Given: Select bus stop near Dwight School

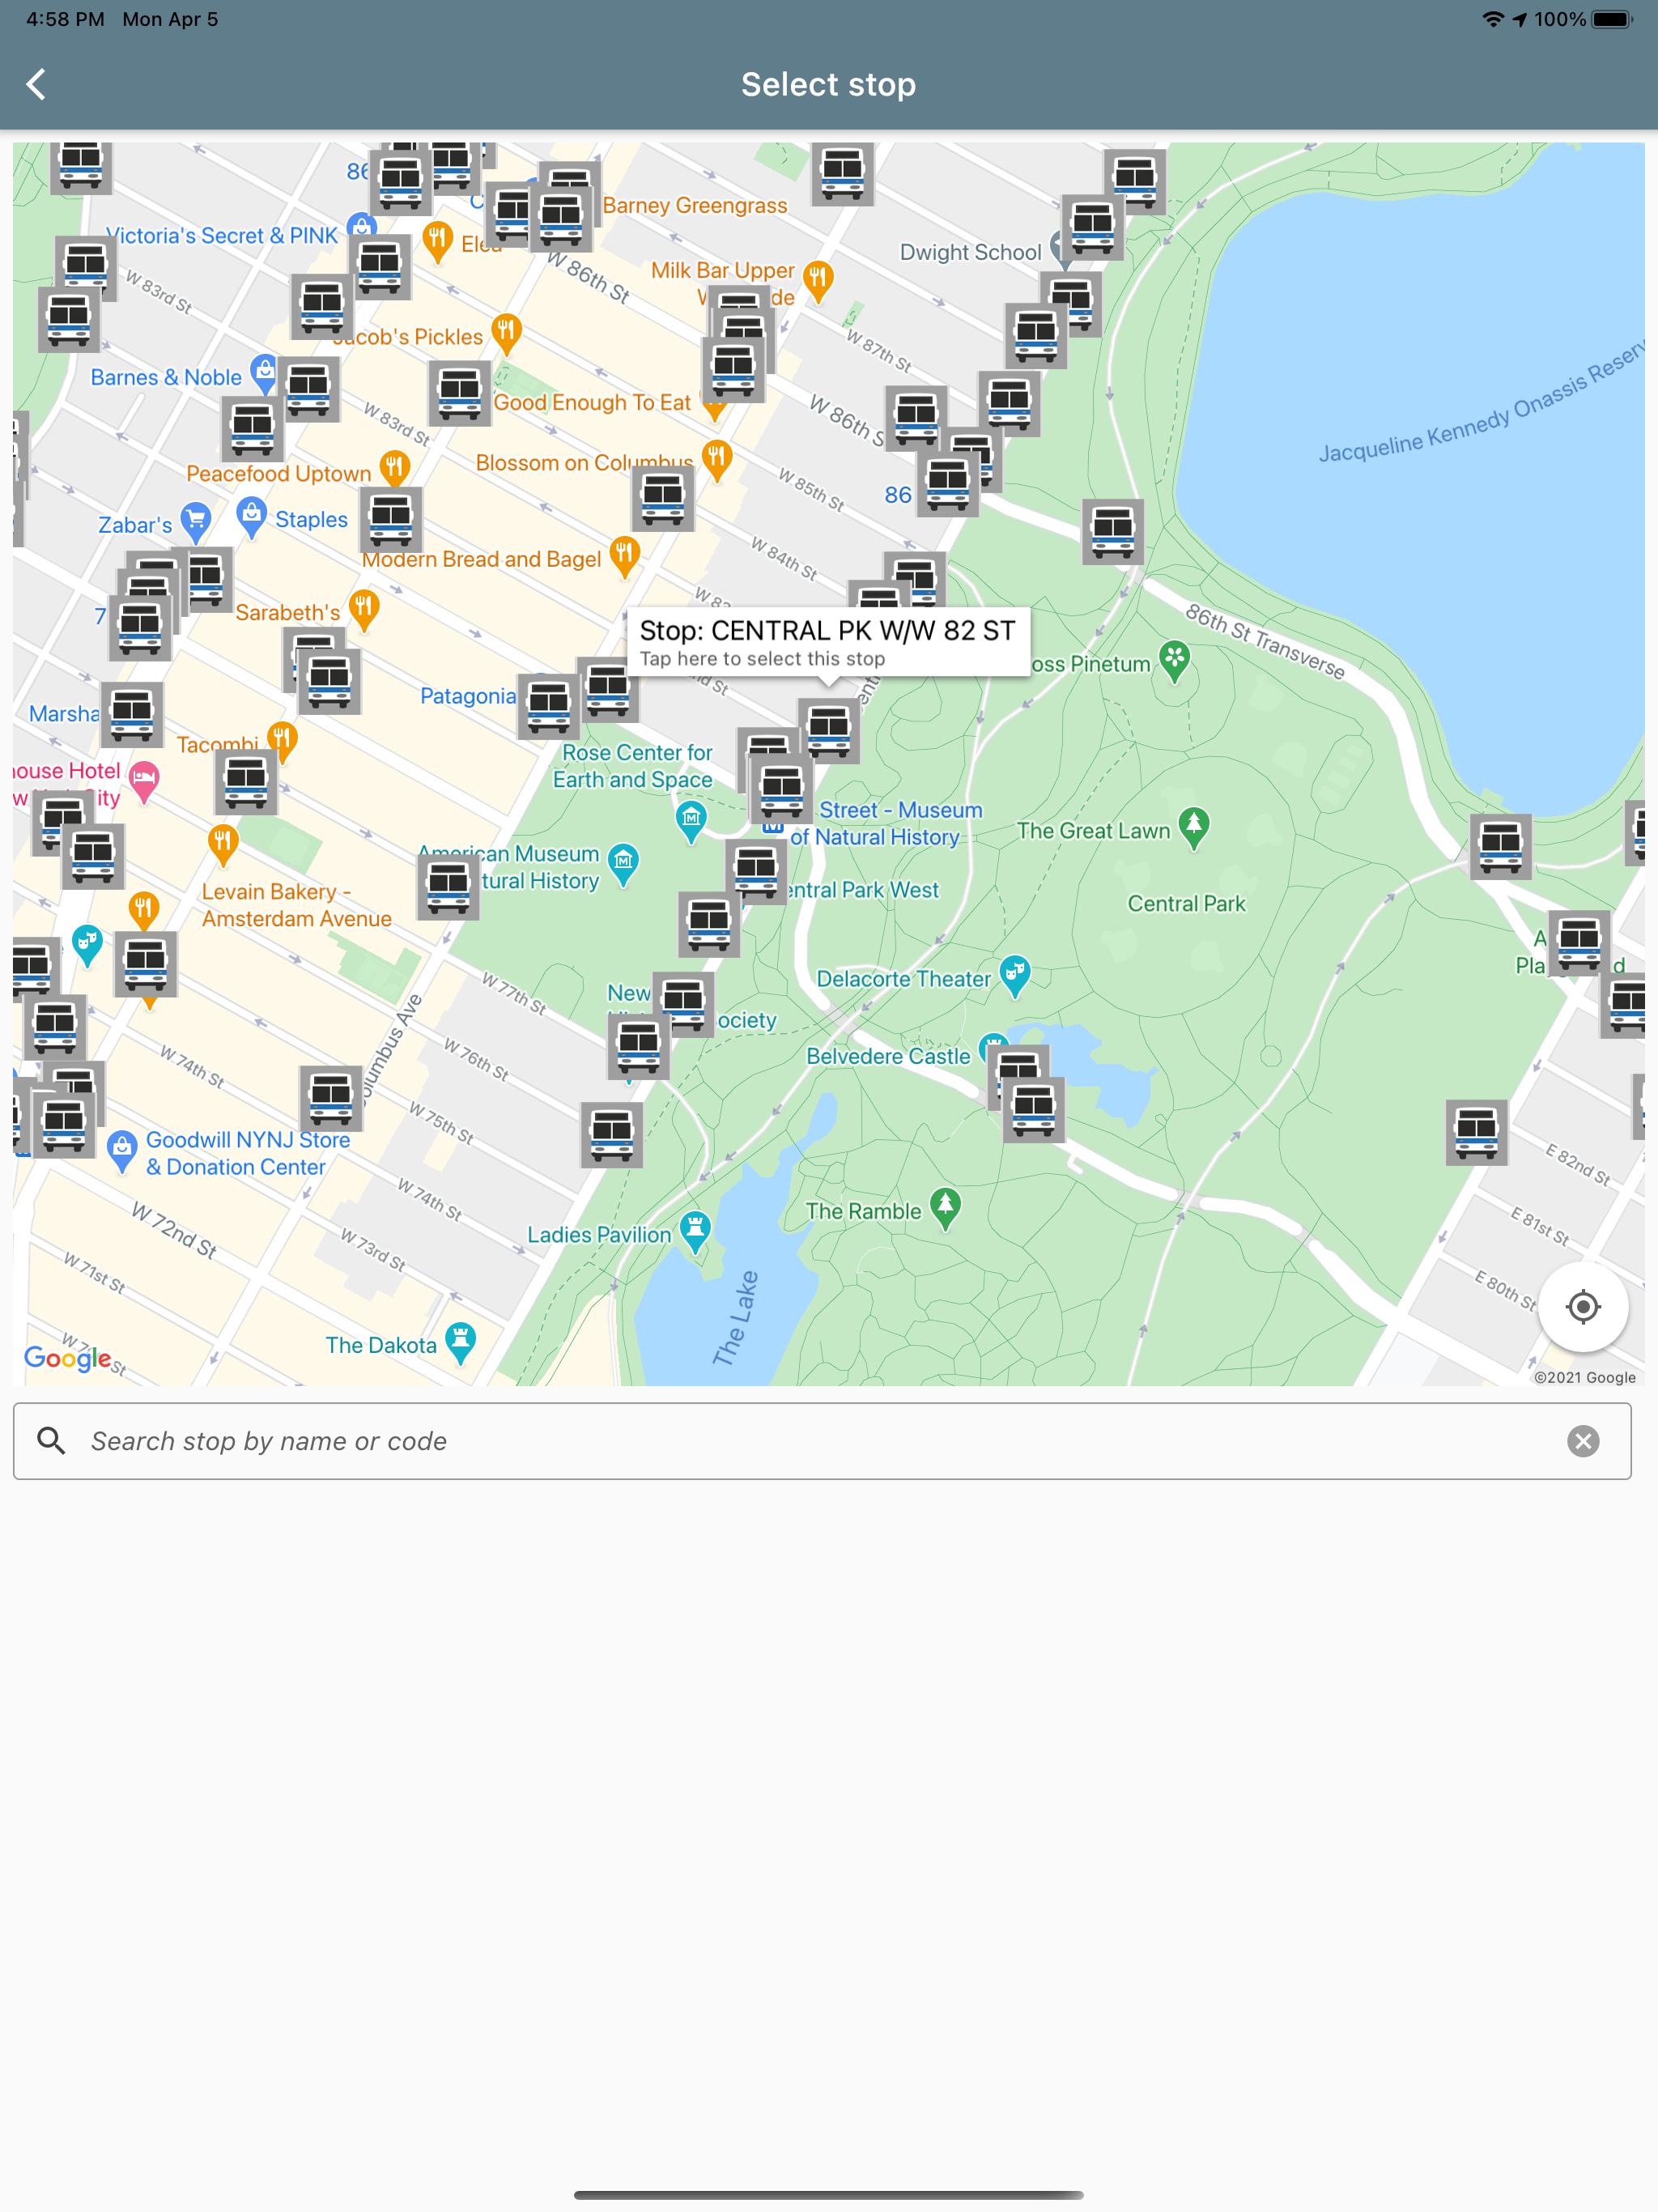Looking at the screenshot, I should (x=1093, y=228).
